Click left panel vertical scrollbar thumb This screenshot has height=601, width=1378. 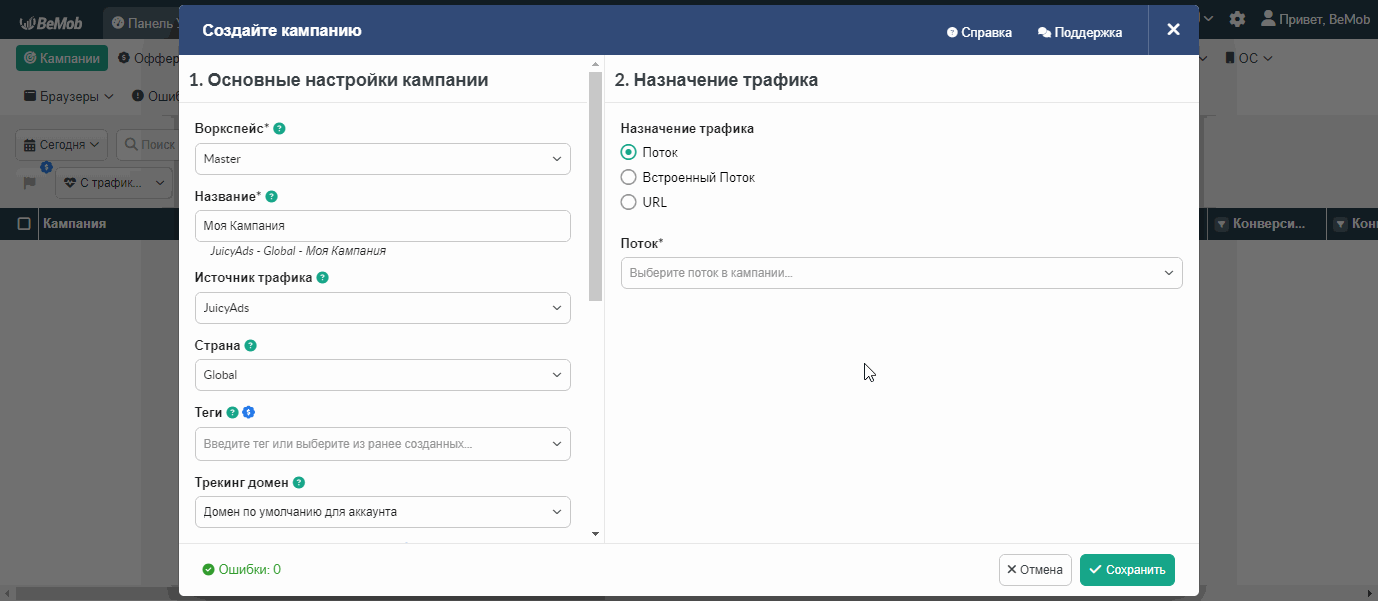596,186
